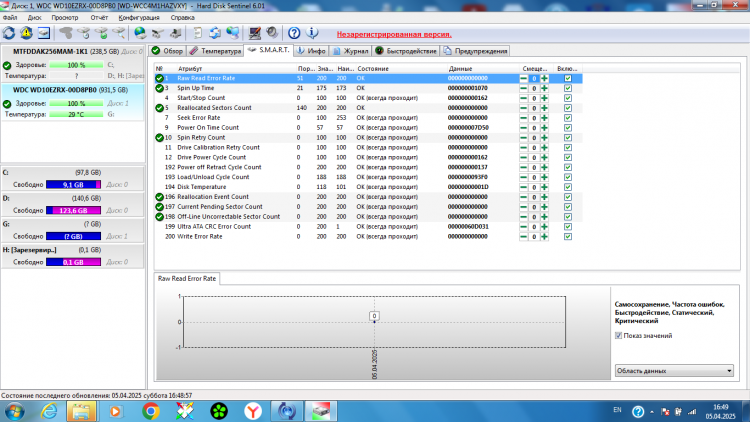Image resolution: width=750 pixels, height=422 pixels.
Task: Switch to the Быстродействие tab
Action: [406, 51]
